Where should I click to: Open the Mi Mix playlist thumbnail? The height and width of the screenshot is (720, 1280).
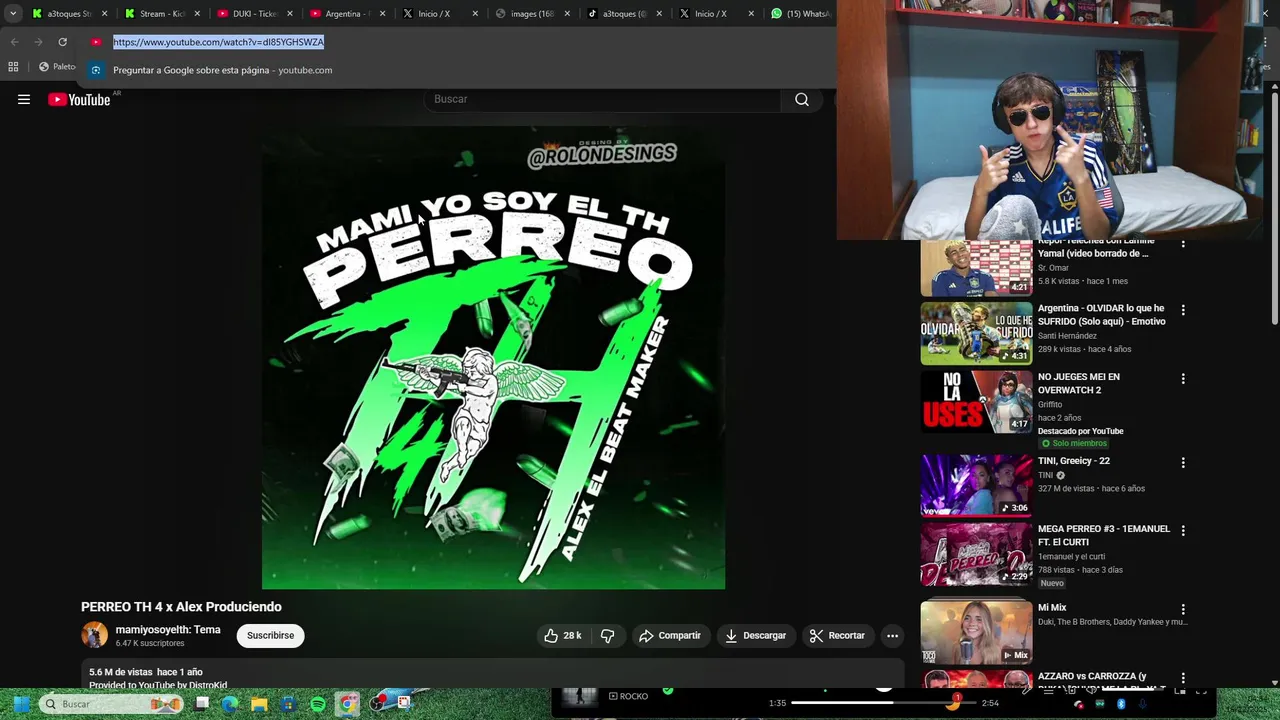(976, 632)
